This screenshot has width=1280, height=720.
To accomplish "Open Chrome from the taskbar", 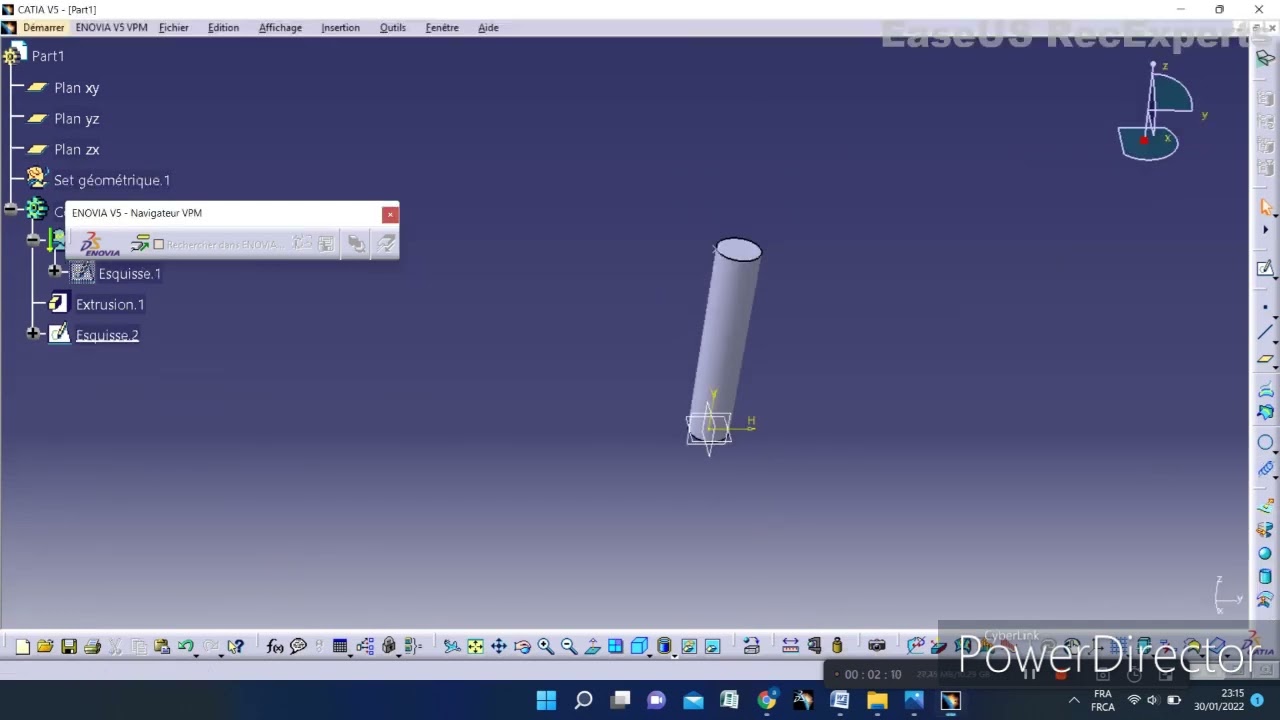I will tap(766, 701).
